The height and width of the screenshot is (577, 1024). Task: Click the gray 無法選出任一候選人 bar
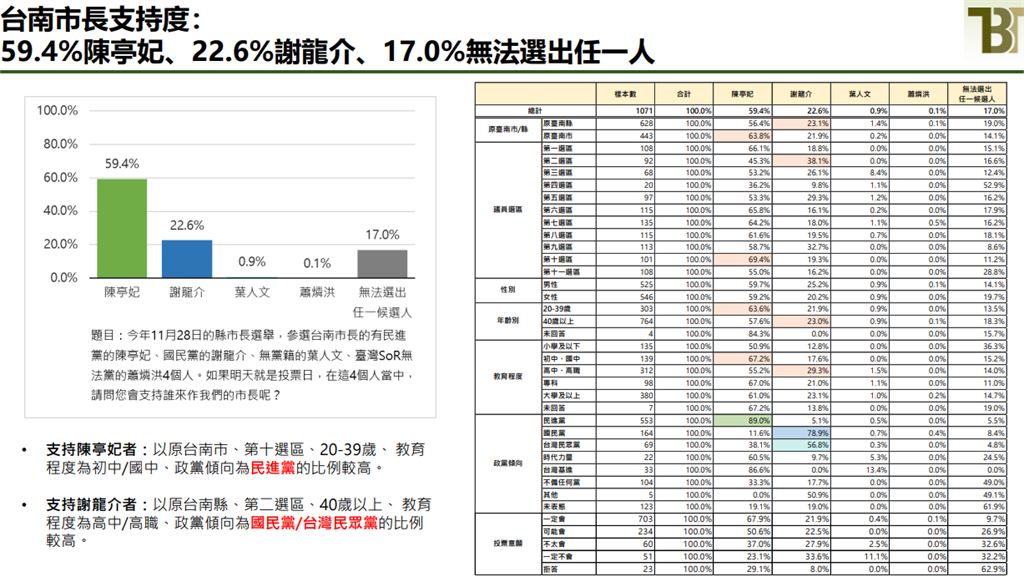(382, 264)
